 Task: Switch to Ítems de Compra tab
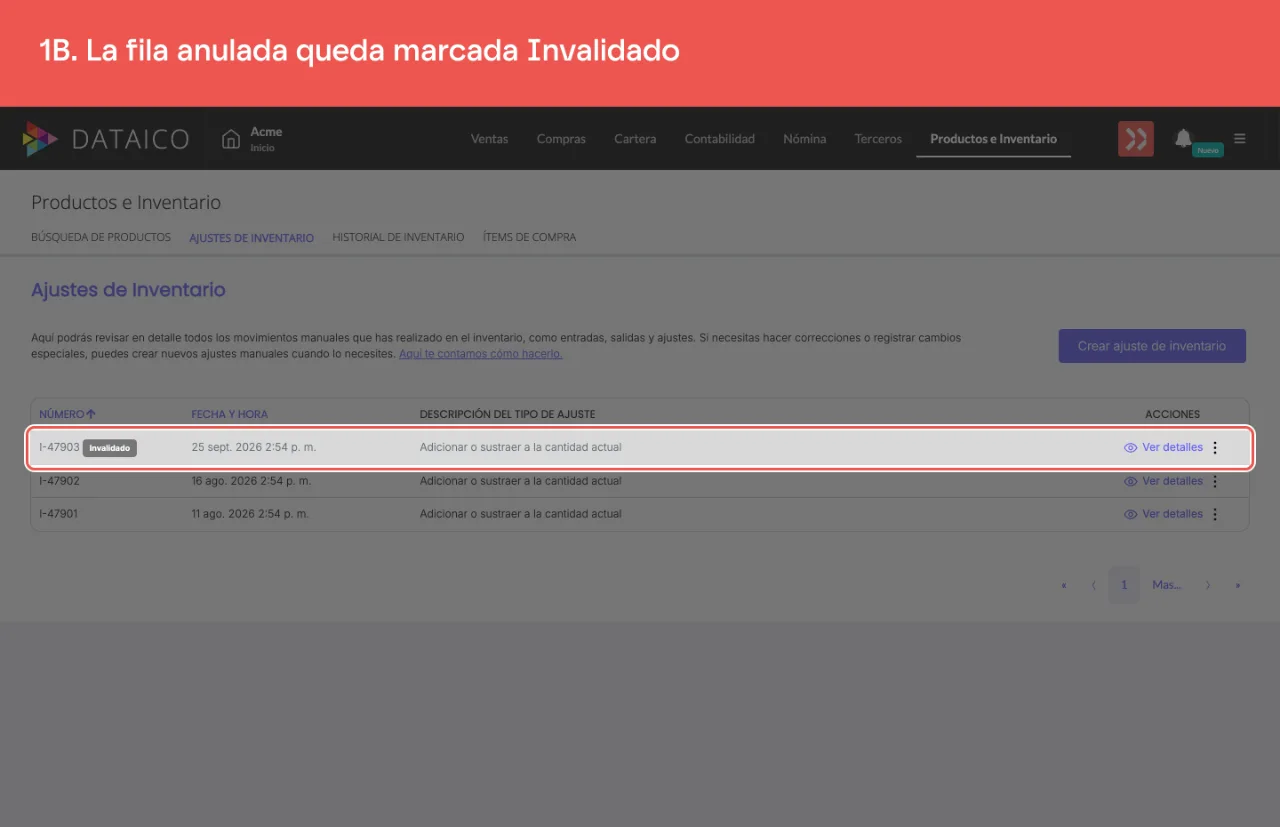tap(529, 238)
